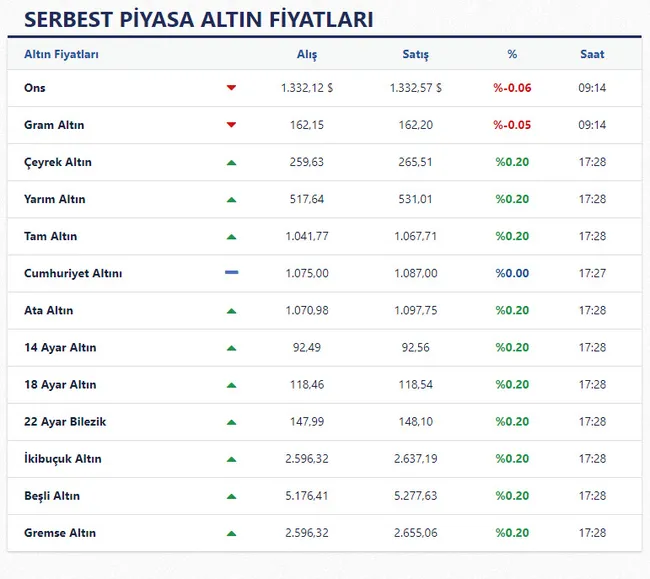Click the green up arrow for Beşli Altın
Screen dimensions: 650x579
(231, 496)
